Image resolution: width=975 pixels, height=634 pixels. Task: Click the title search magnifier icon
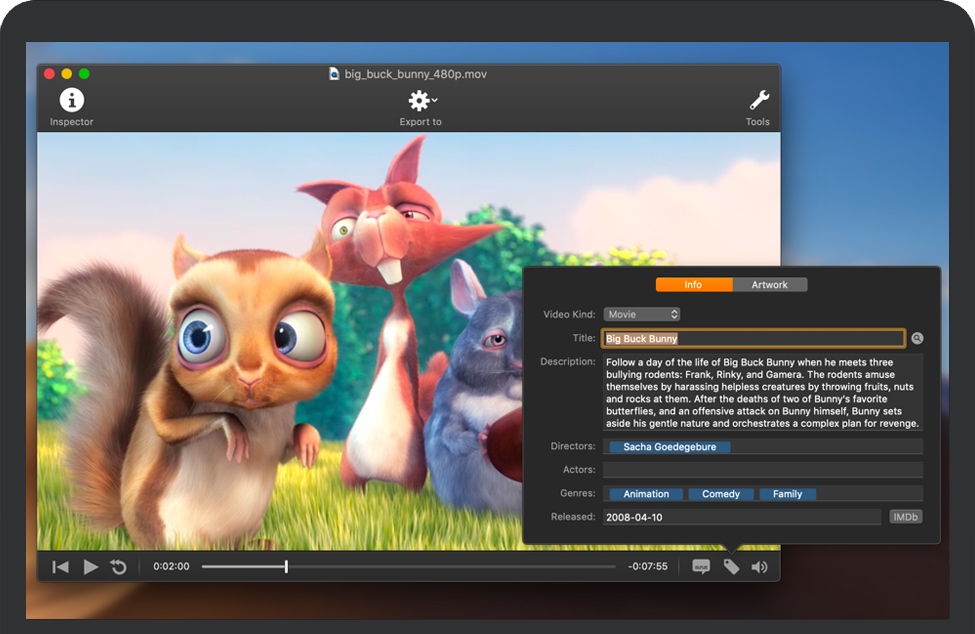click(x=917, y=339)
